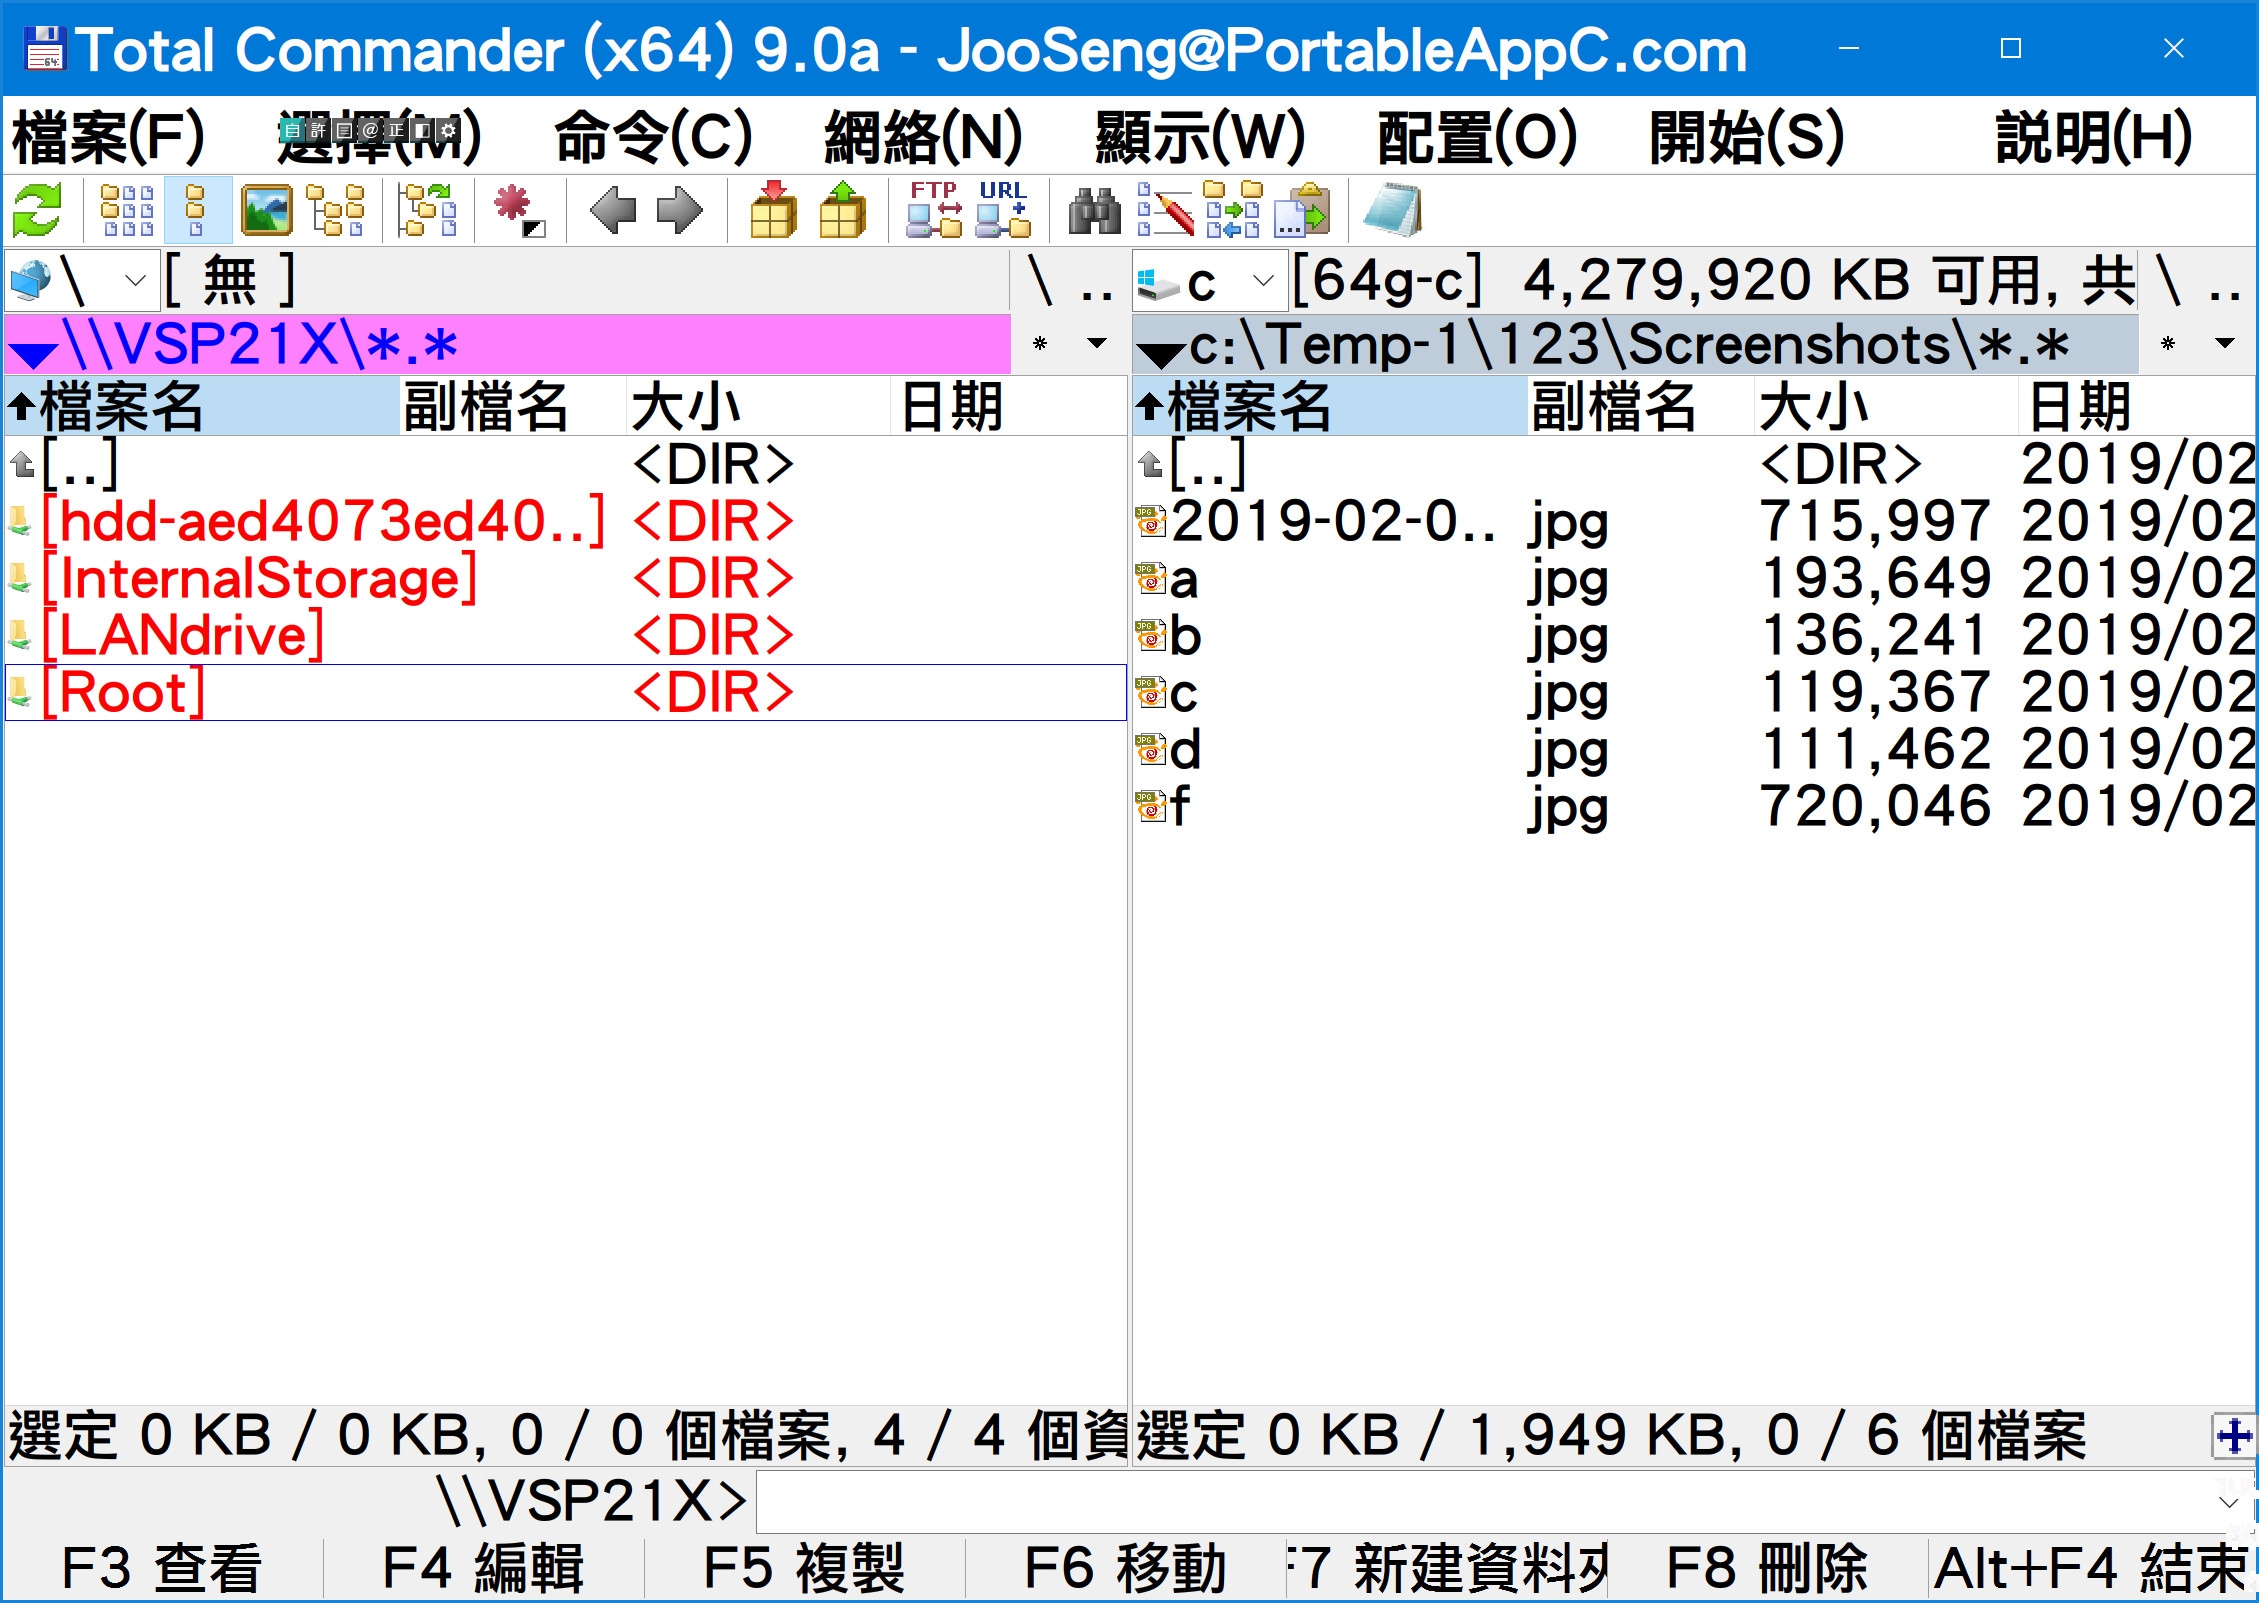Unpack files with the green-arrow box icon
The height and width of the screenshot is (1603, 2259).
pos(842,210)
